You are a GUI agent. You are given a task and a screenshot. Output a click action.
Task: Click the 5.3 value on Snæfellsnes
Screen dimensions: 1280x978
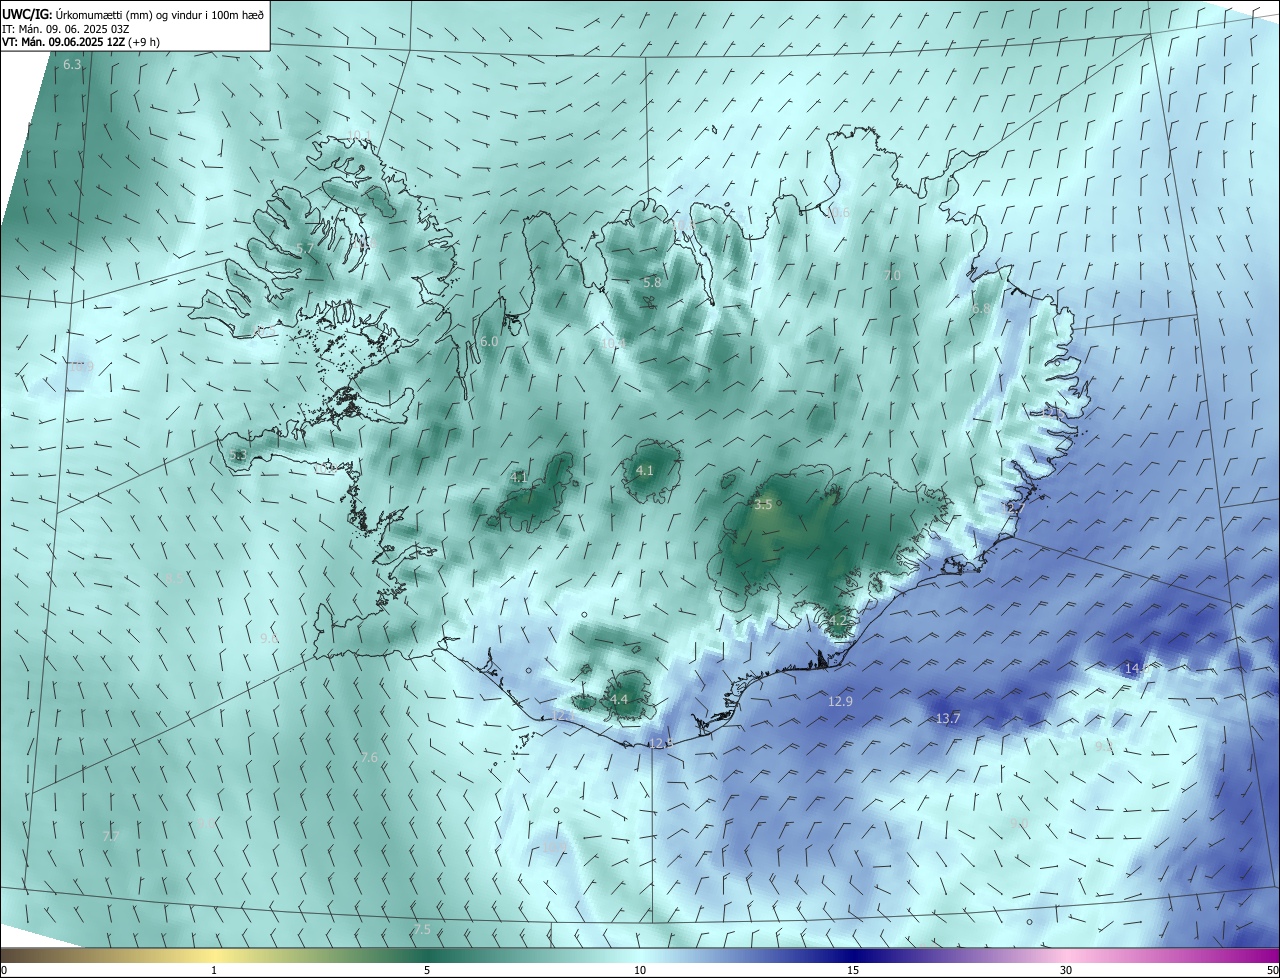(x=237, y=455)
